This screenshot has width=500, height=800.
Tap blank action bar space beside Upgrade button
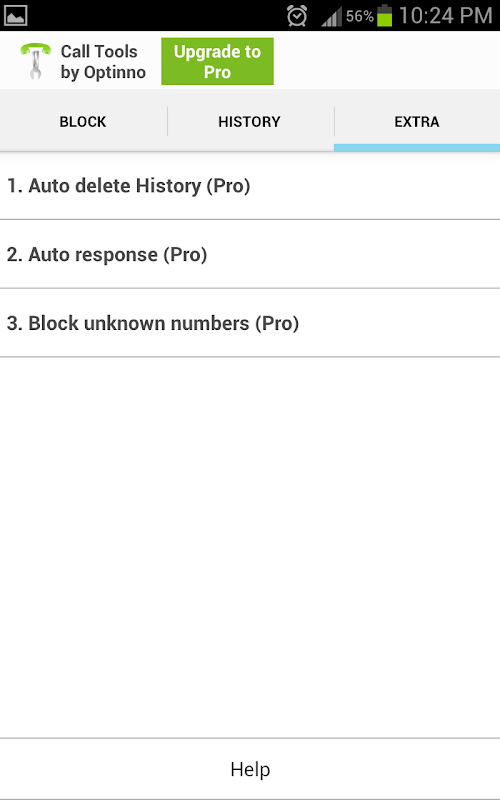tap(387, 61)
